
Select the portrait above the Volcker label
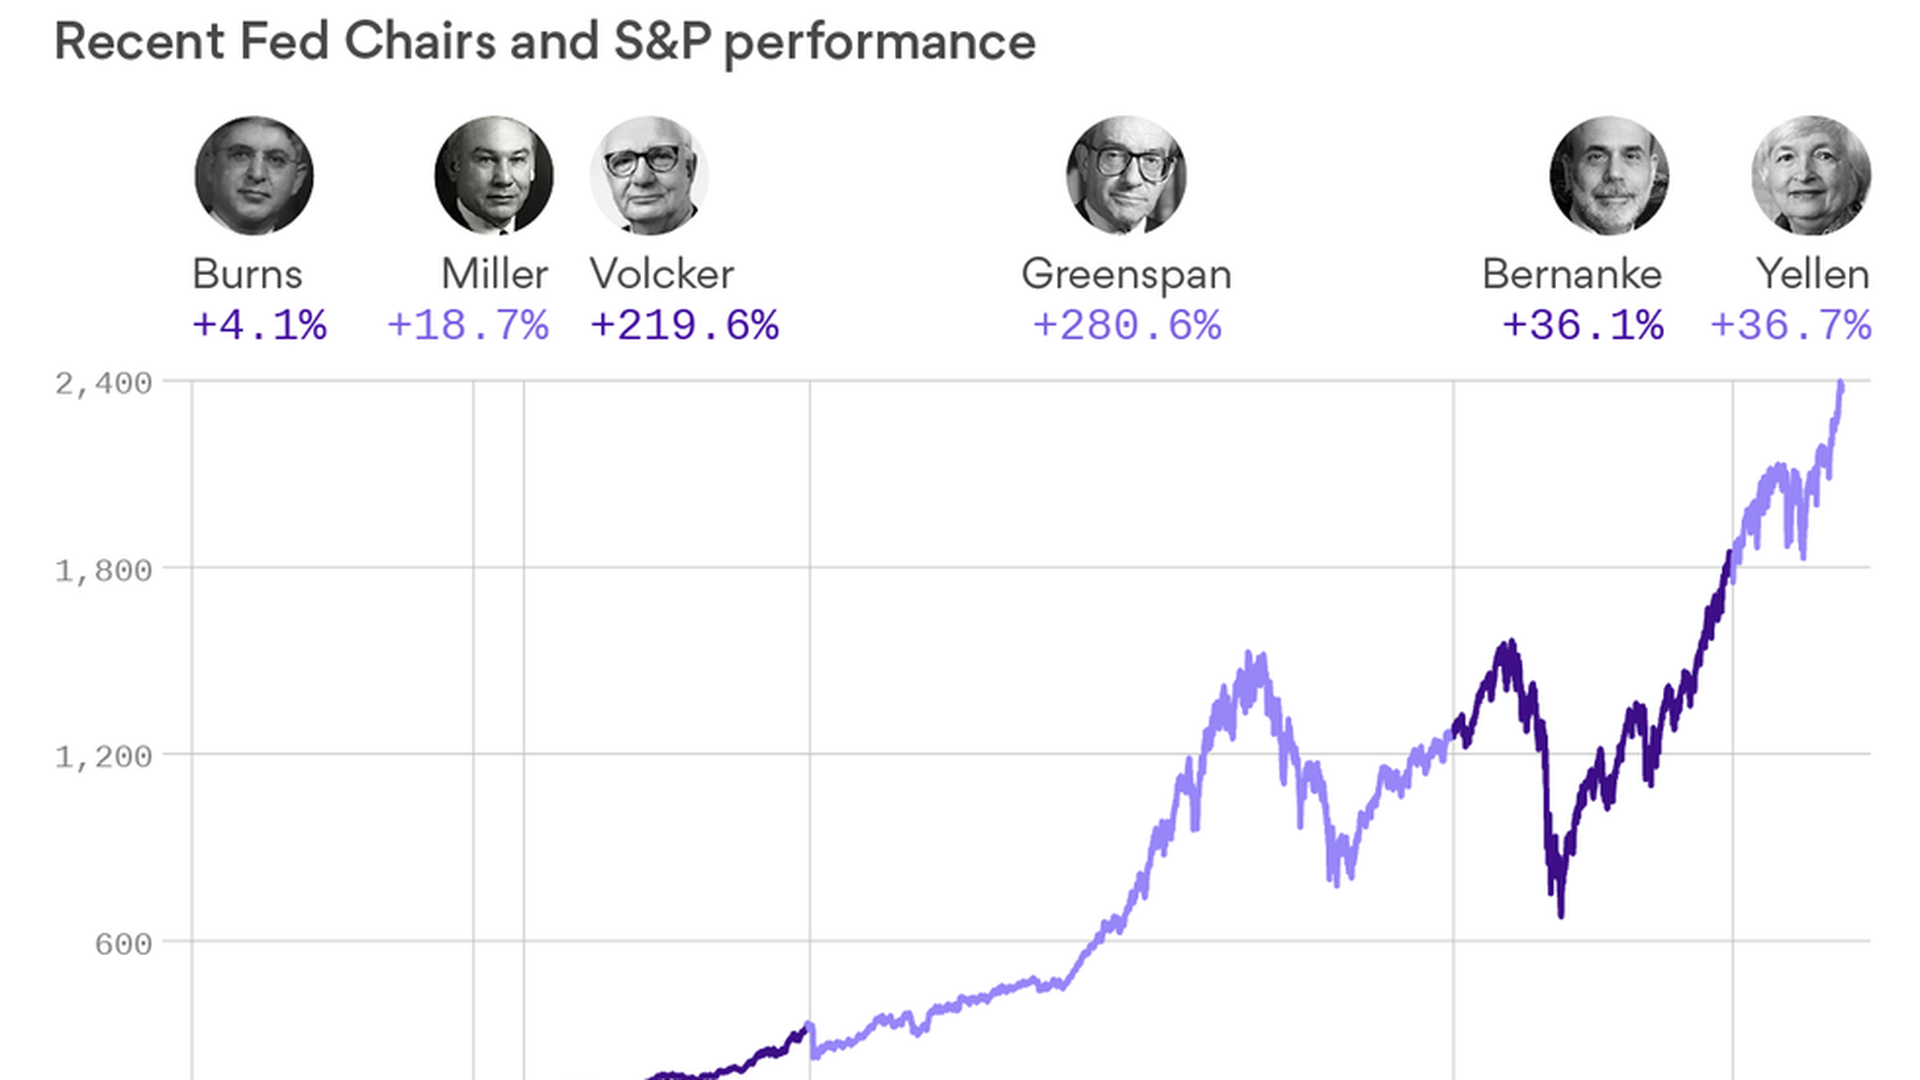coord(649,176)
